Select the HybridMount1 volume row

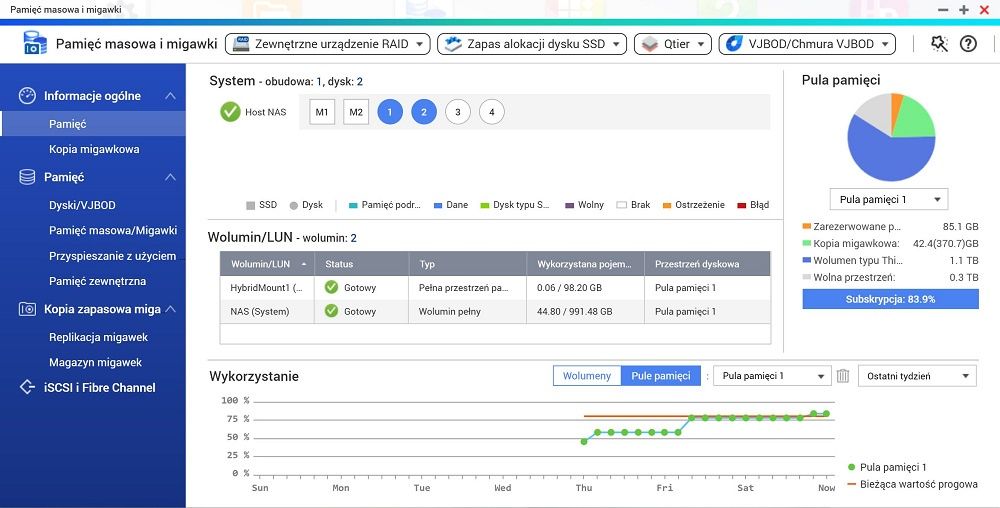tap(495, 287)
